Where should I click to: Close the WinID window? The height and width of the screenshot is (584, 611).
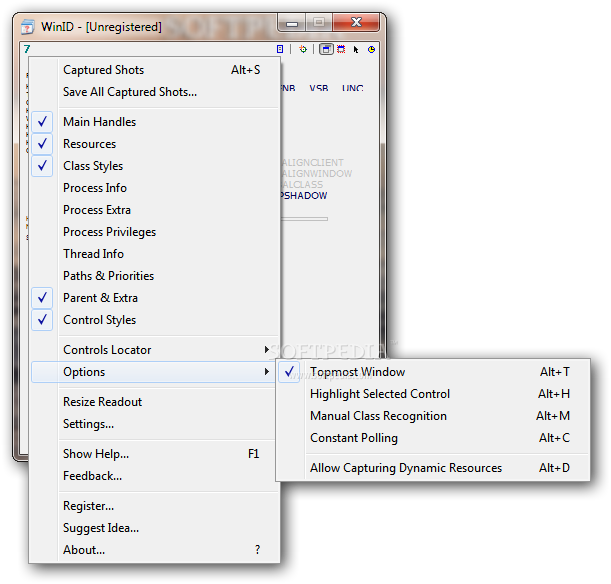(x=356, y=23)
